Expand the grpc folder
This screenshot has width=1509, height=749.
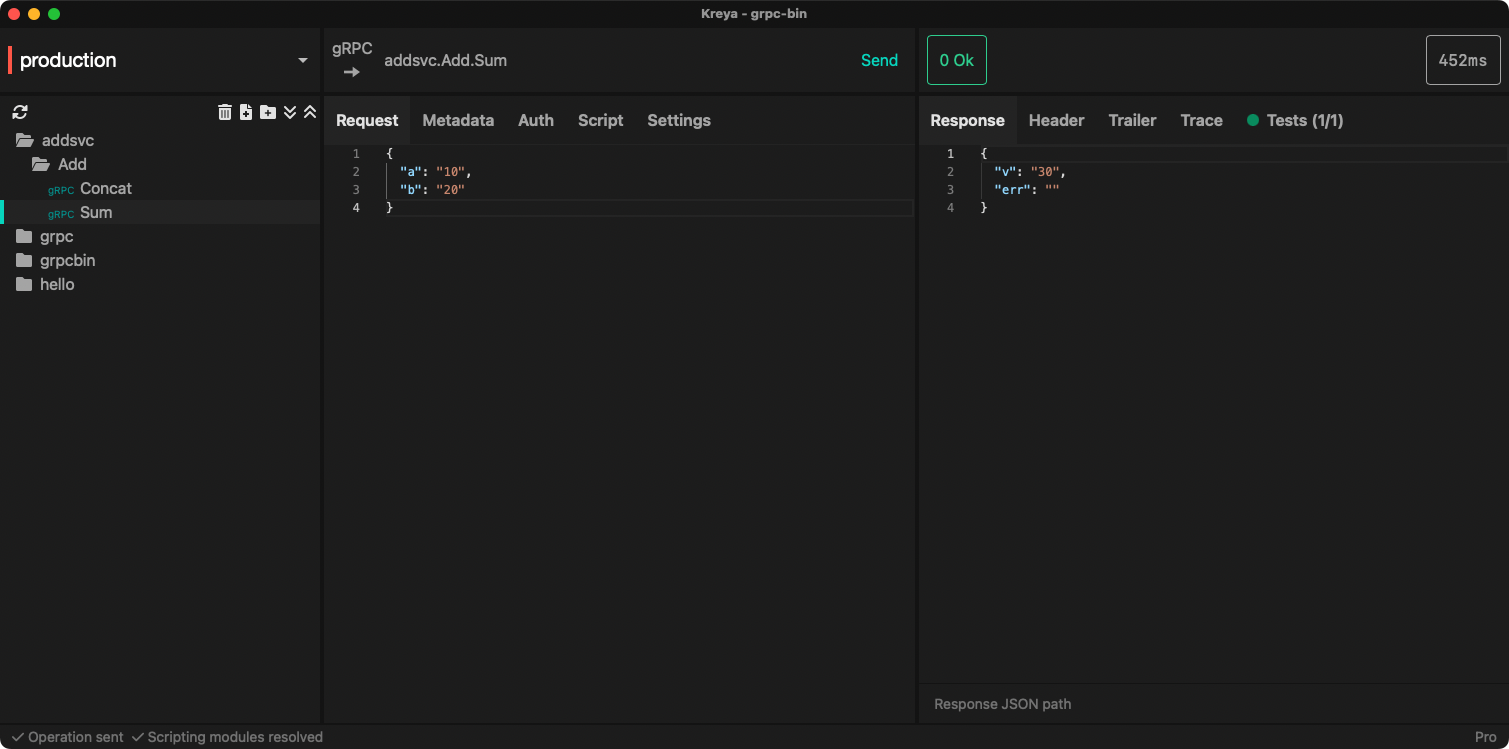(x=160, y=236)
